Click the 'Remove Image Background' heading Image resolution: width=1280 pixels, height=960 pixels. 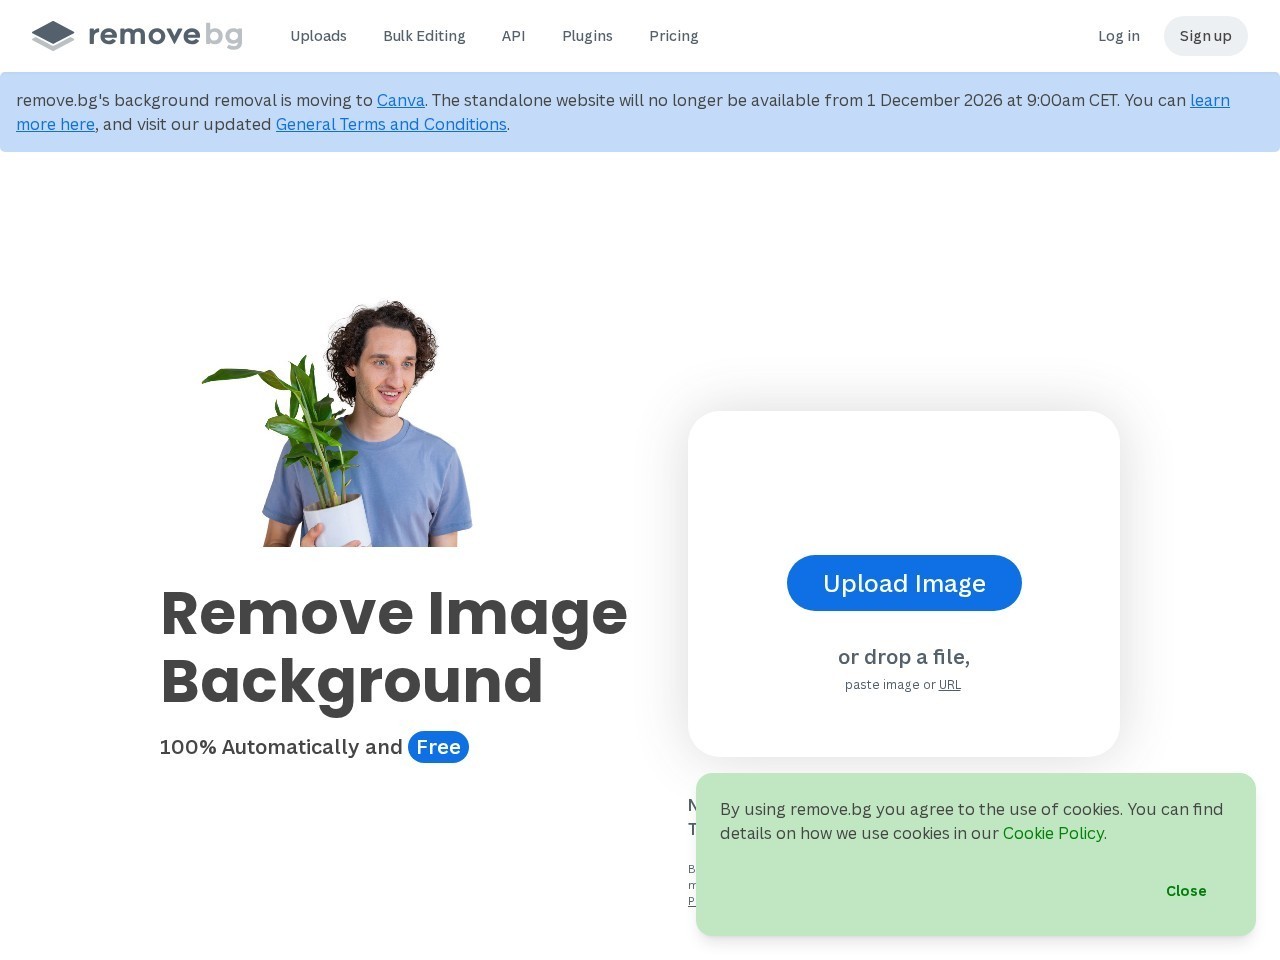pos(394,647)
